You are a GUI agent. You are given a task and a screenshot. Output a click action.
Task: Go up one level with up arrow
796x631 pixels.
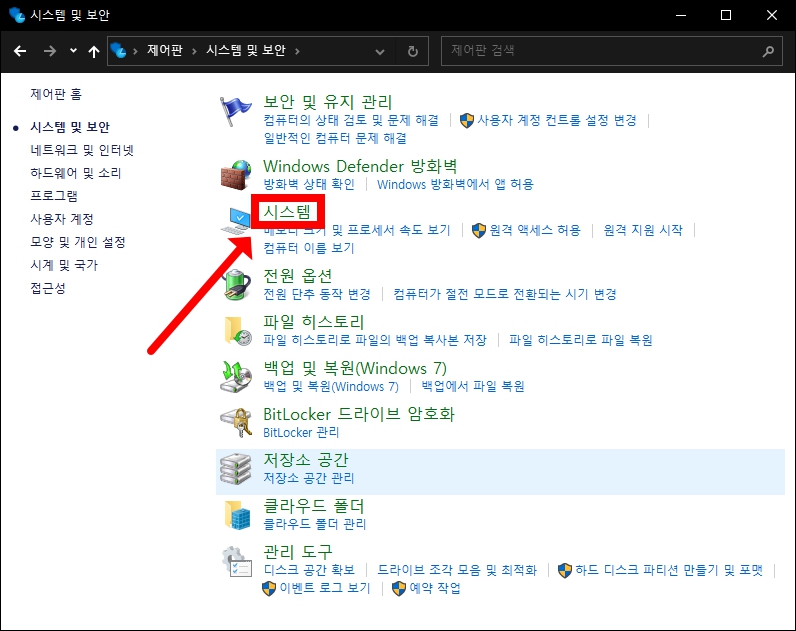(x=93, y=51)
